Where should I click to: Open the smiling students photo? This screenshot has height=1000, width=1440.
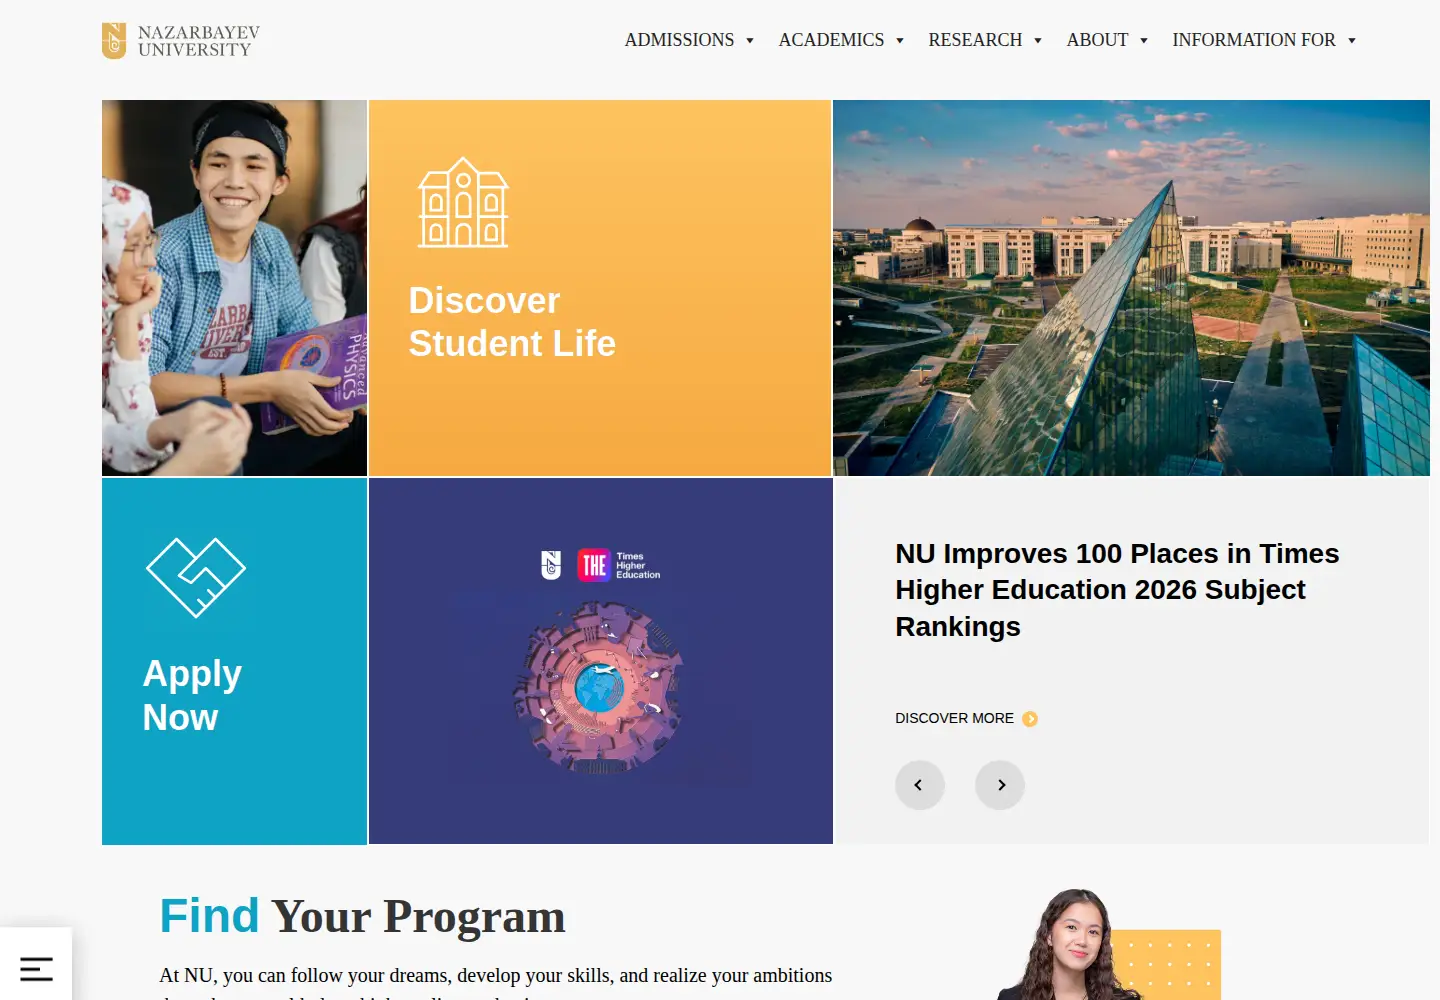click(234, 288)
